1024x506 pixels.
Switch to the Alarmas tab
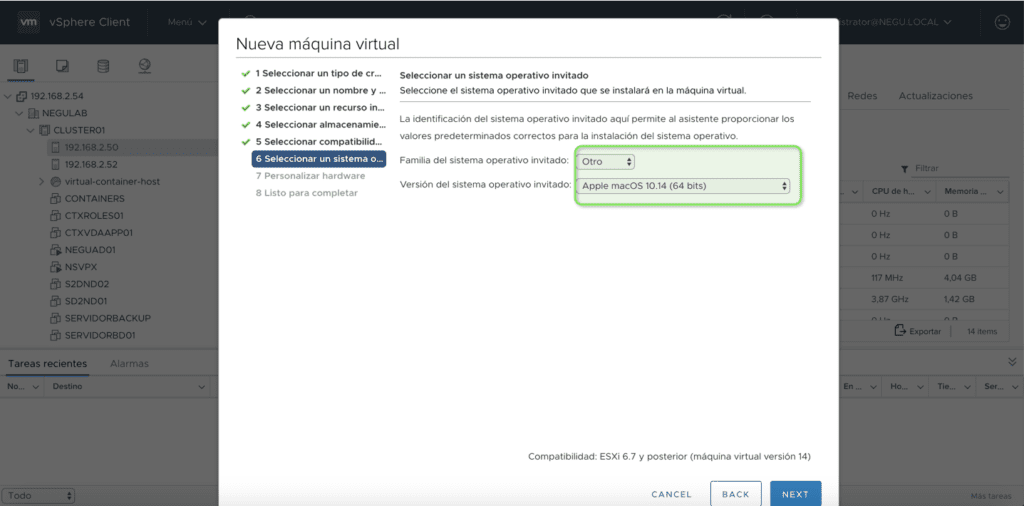click(129, 364)
